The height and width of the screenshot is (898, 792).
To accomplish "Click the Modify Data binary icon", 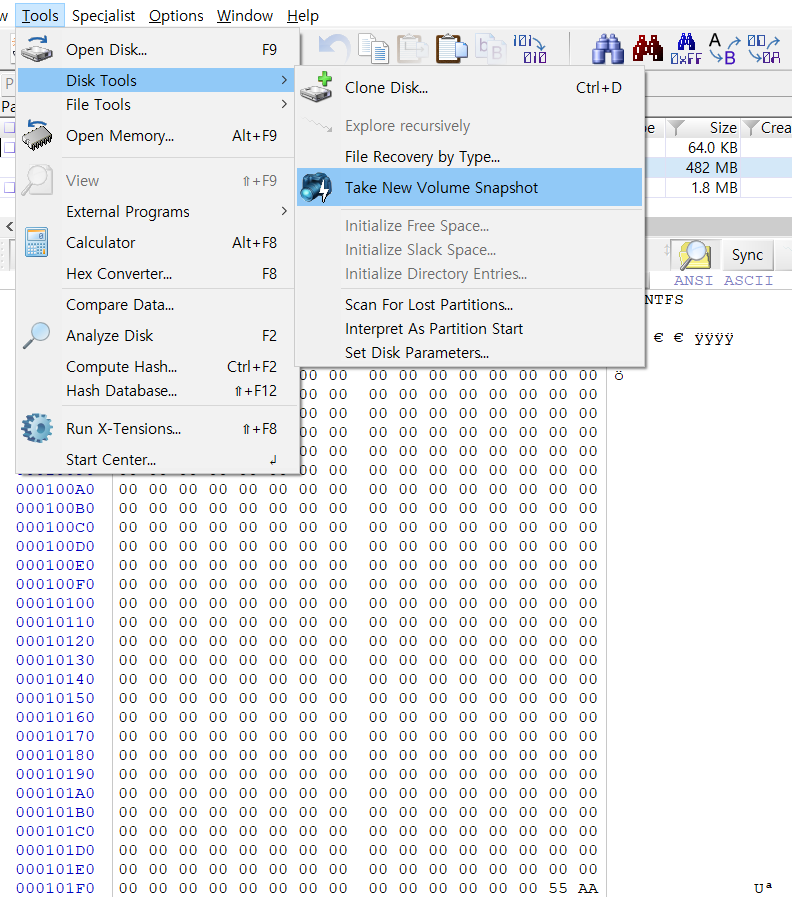I will [x=530, y=48].
